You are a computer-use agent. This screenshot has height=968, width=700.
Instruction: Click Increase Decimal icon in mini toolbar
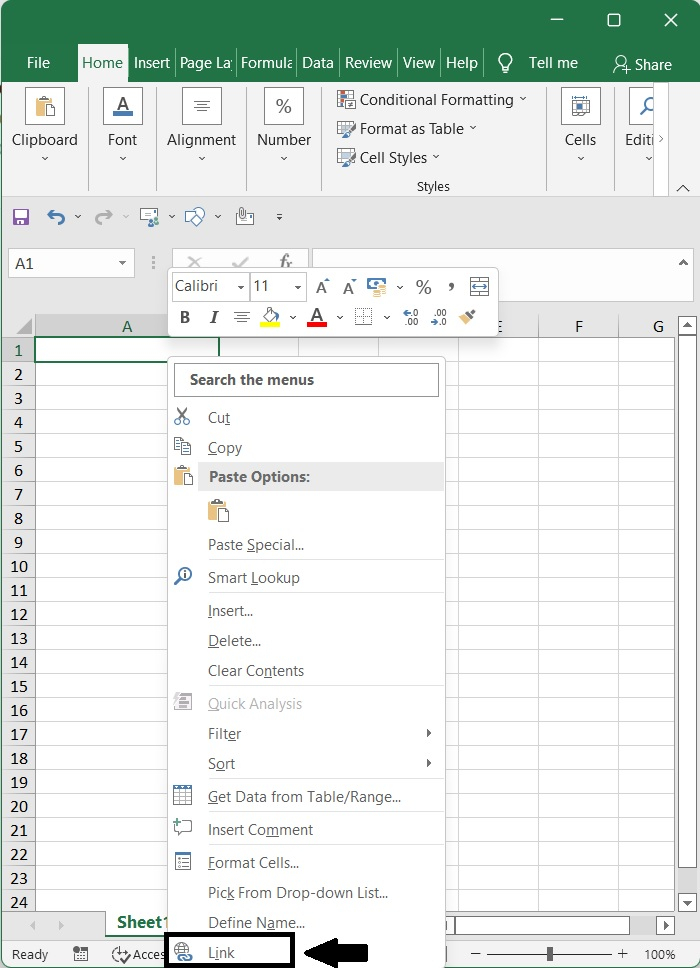[410, 317]
